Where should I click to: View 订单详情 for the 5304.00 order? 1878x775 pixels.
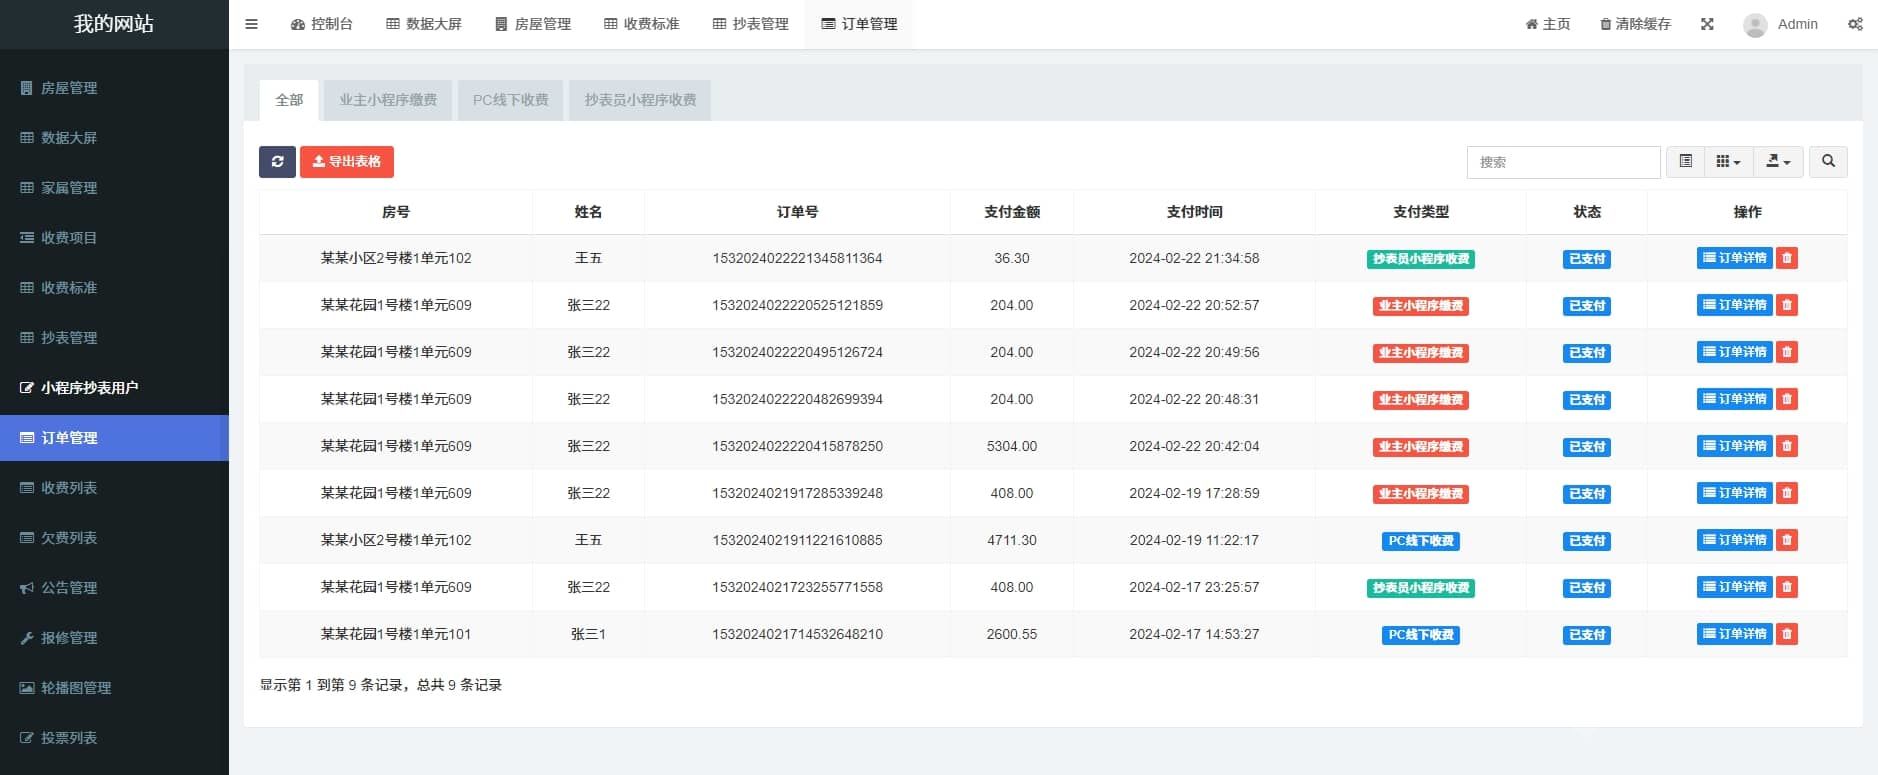1734,446
